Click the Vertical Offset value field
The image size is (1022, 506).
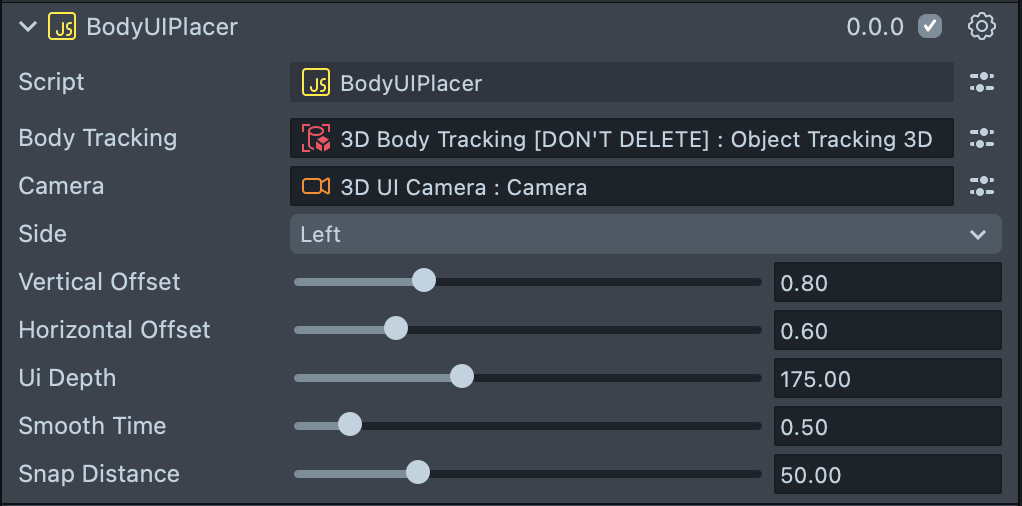pyautogui.click(x=887, y=282)
